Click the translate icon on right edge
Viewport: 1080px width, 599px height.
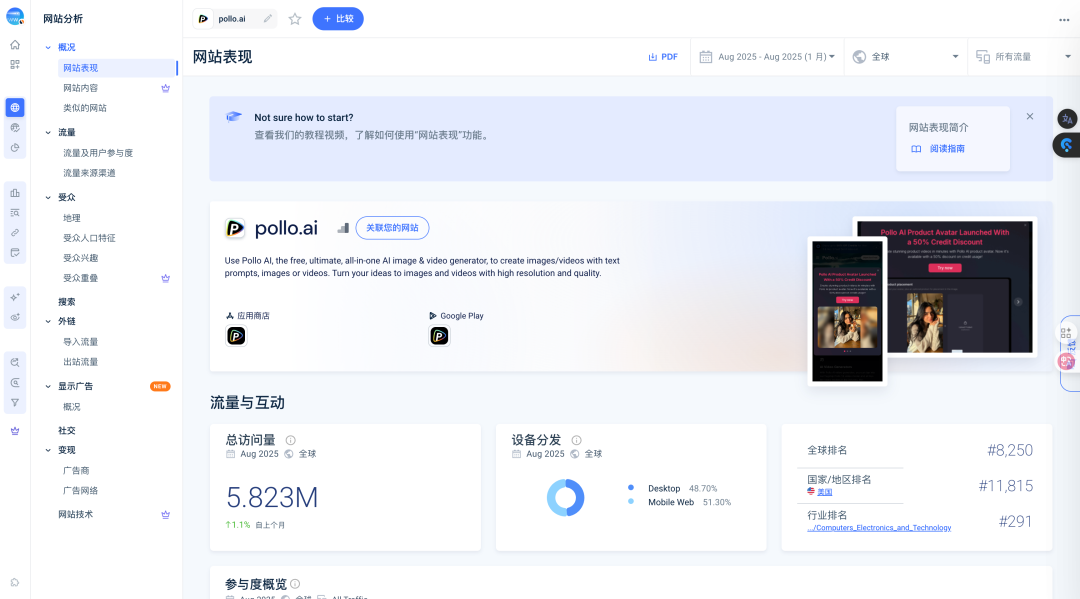point(1067,118)
